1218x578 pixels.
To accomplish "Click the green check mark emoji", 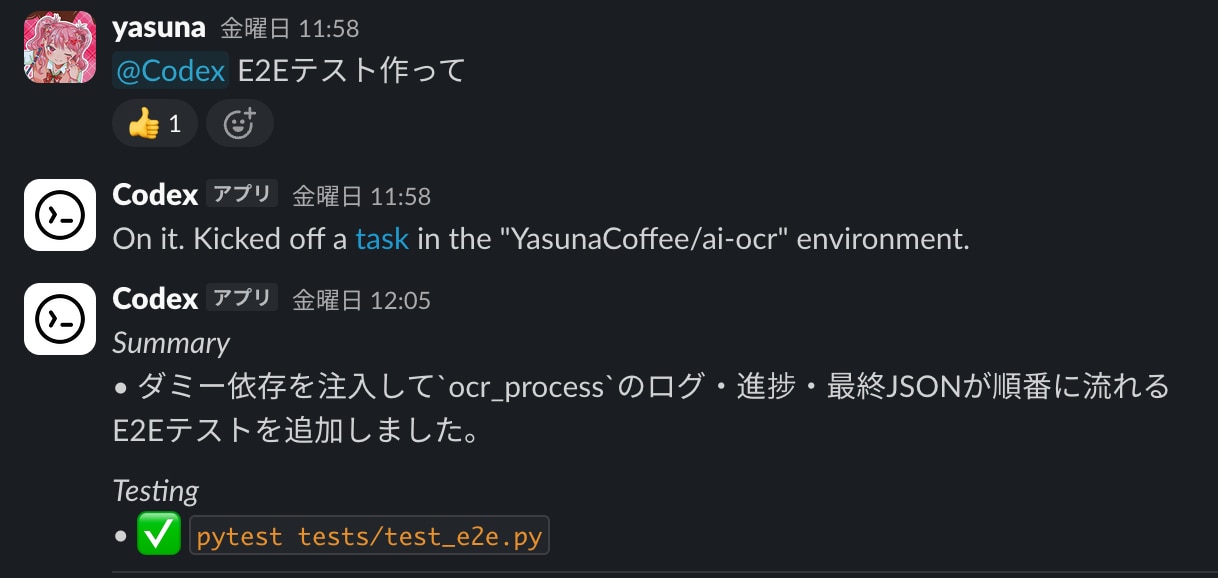I will click(157, 536).
